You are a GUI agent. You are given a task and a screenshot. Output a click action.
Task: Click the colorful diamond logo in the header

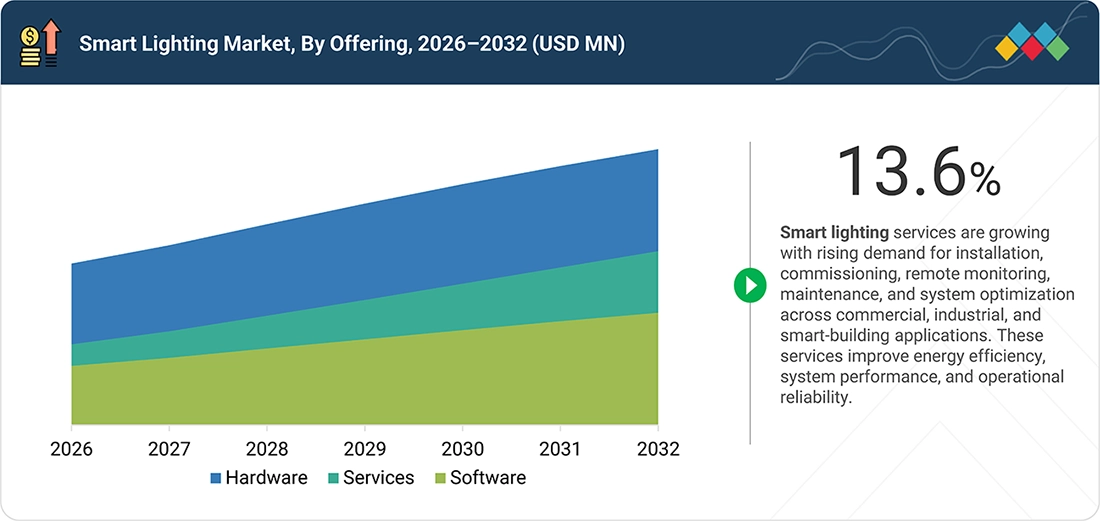click(x=1032, y=41)
